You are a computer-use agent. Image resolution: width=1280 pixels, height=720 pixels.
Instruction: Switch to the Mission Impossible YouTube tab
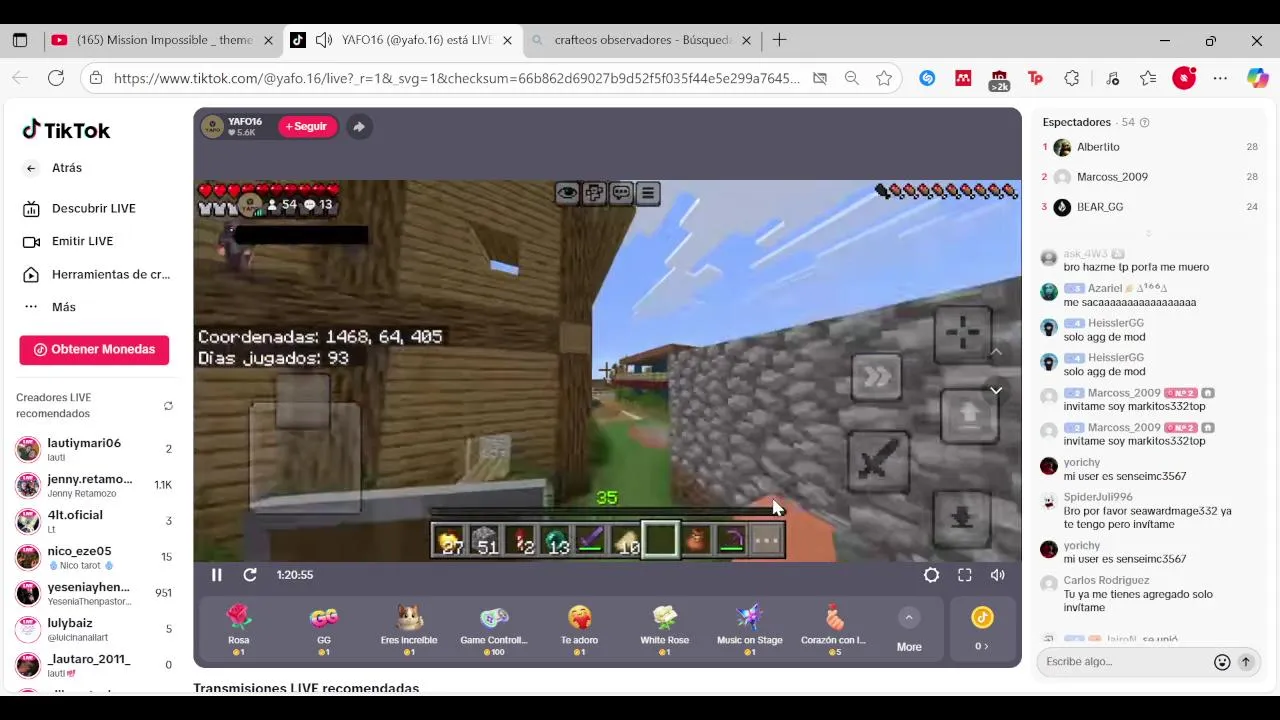coord(164,40)
